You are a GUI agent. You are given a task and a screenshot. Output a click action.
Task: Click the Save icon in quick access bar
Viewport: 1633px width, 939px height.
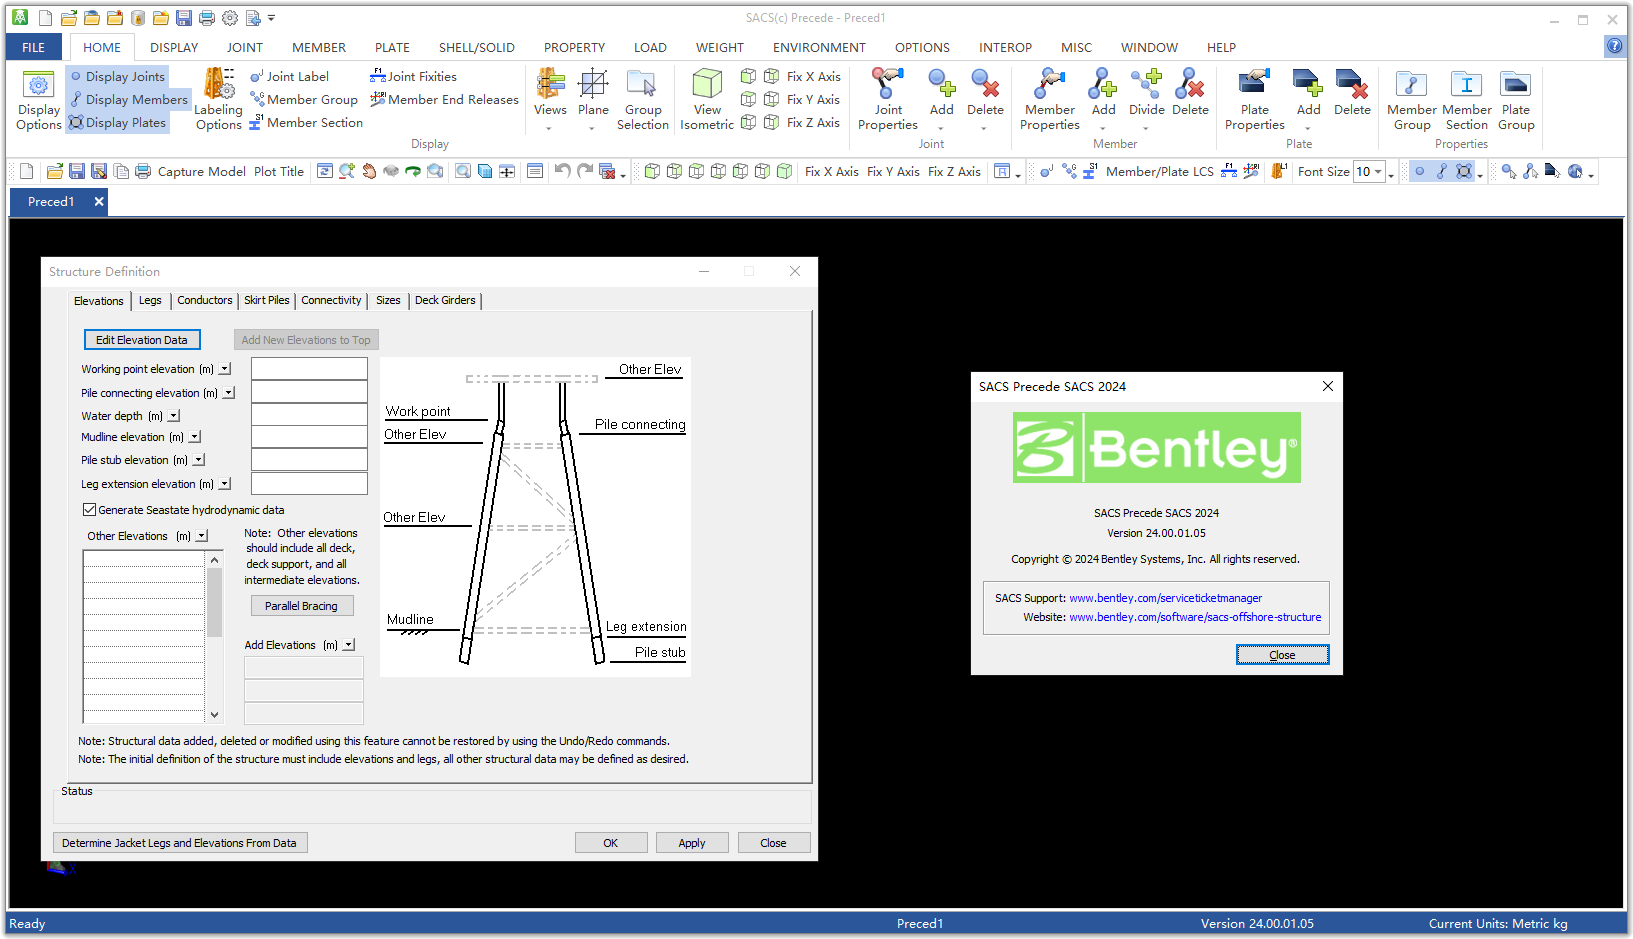coord(184,18)
